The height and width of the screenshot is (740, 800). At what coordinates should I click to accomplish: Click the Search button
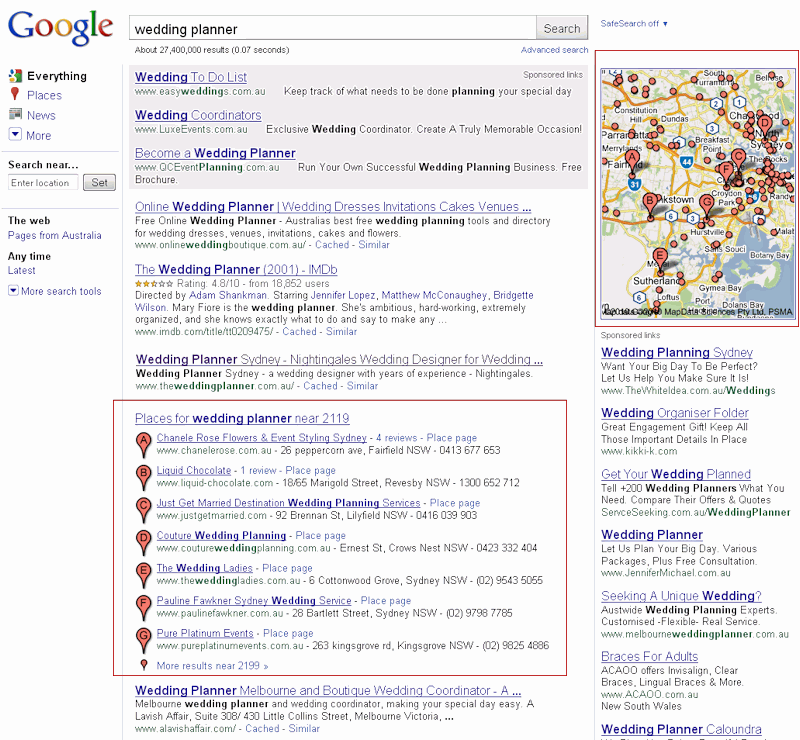coord(562,29)
